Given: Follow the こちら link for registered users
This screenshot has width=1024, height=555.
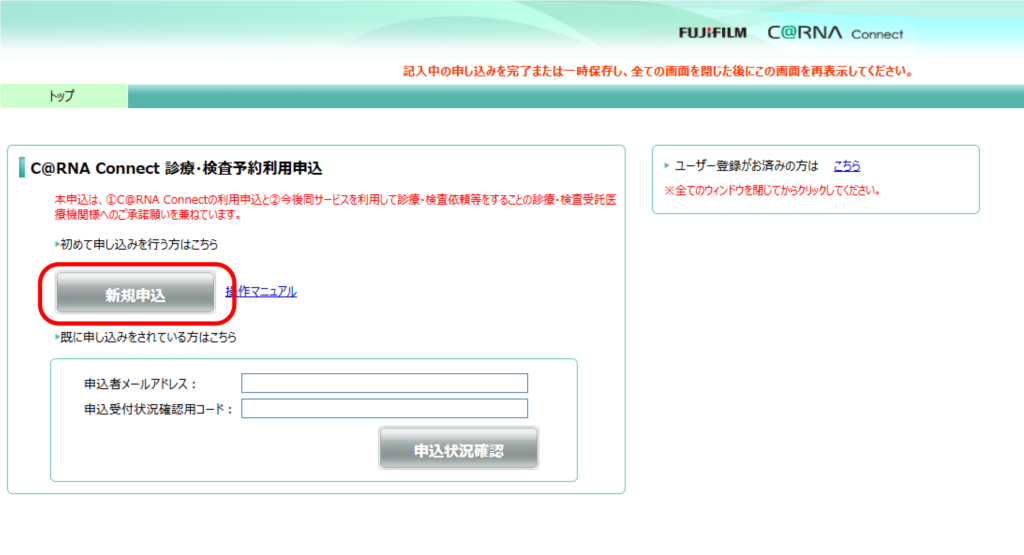Looking at the screenshot, I should click(x=846, y=166).
